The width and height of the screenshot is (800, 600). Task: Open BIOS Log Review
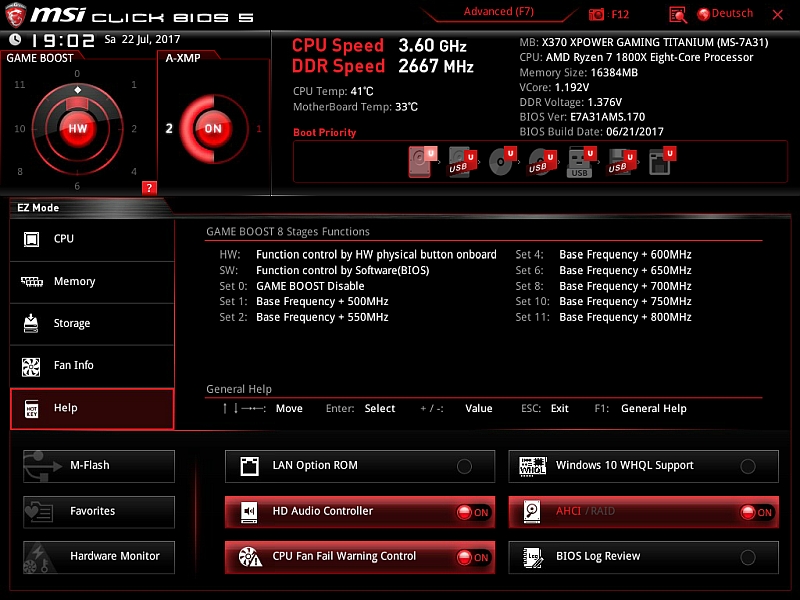click(x=643, y=557)
